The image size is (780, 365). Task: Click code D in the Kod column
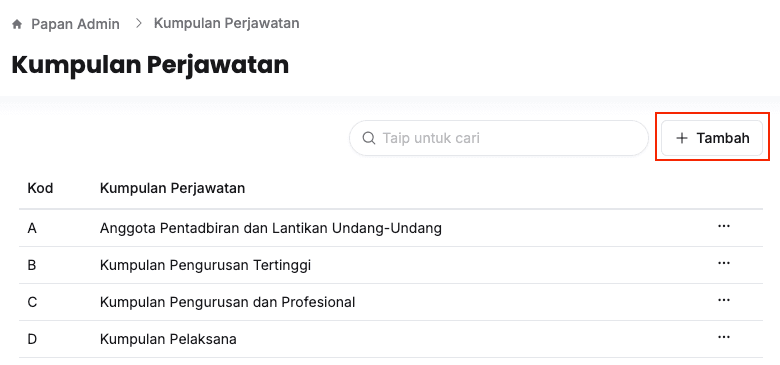(x=32, y=339)
